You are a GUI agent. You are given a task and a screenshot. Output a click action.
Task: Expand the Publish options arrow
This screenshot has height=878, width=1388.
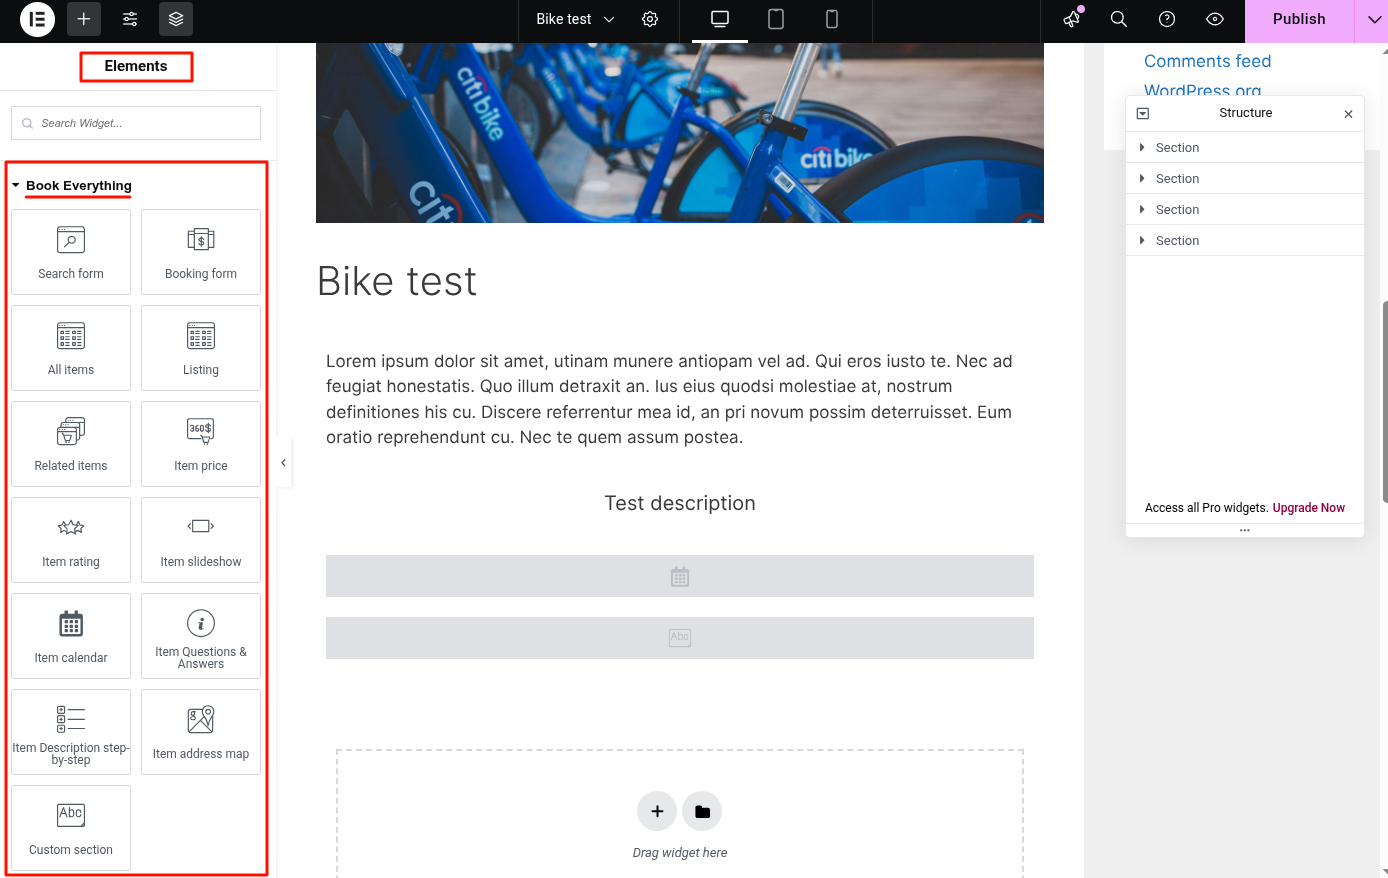tap(1374, 19)
